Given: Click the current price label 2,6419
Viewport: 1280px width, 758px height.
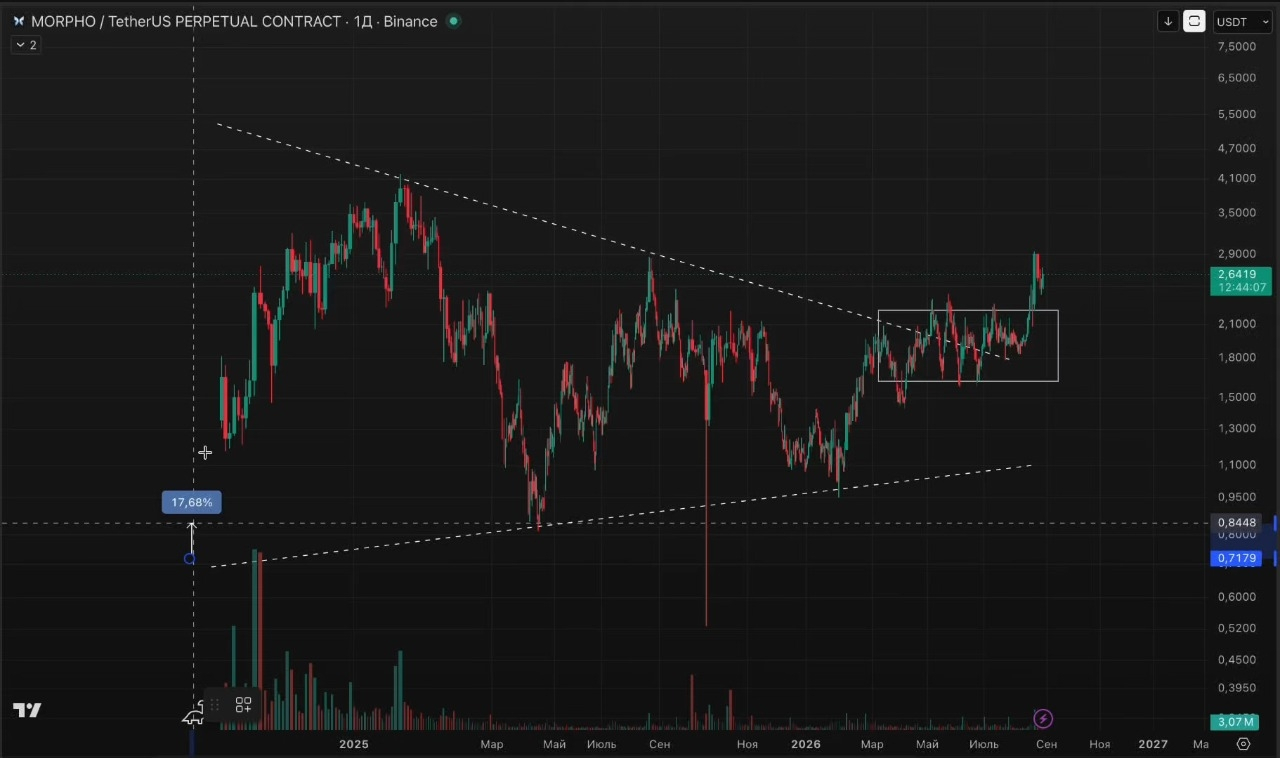Looking at the screenshot, I should [x=1237, y=274].
